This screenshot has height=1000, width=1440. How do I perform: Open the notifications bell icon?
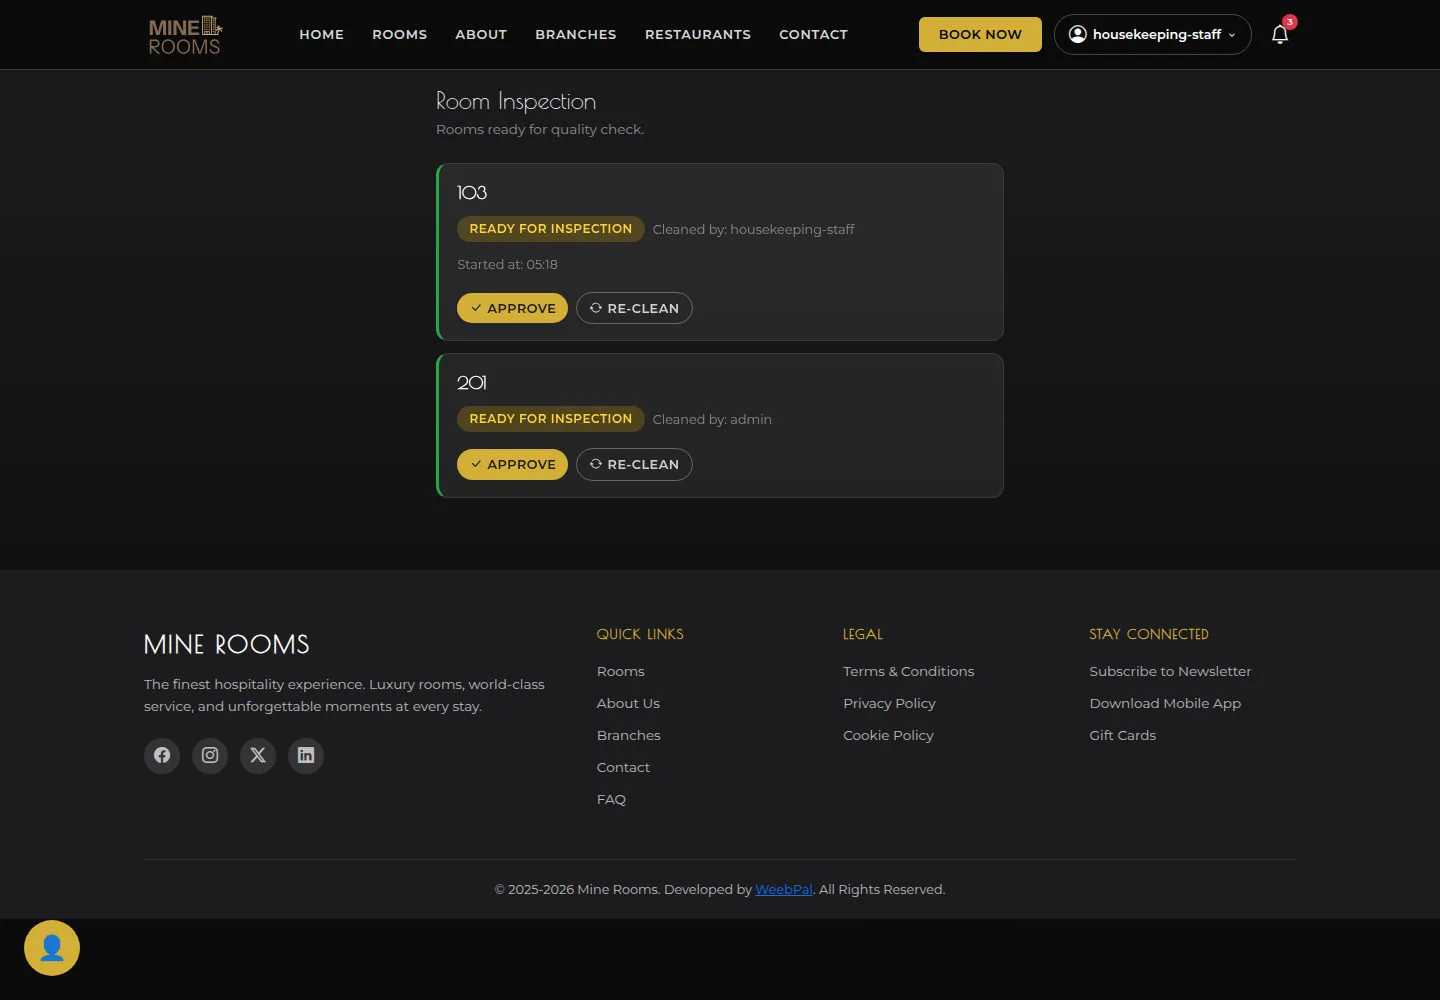(1280, 34)
